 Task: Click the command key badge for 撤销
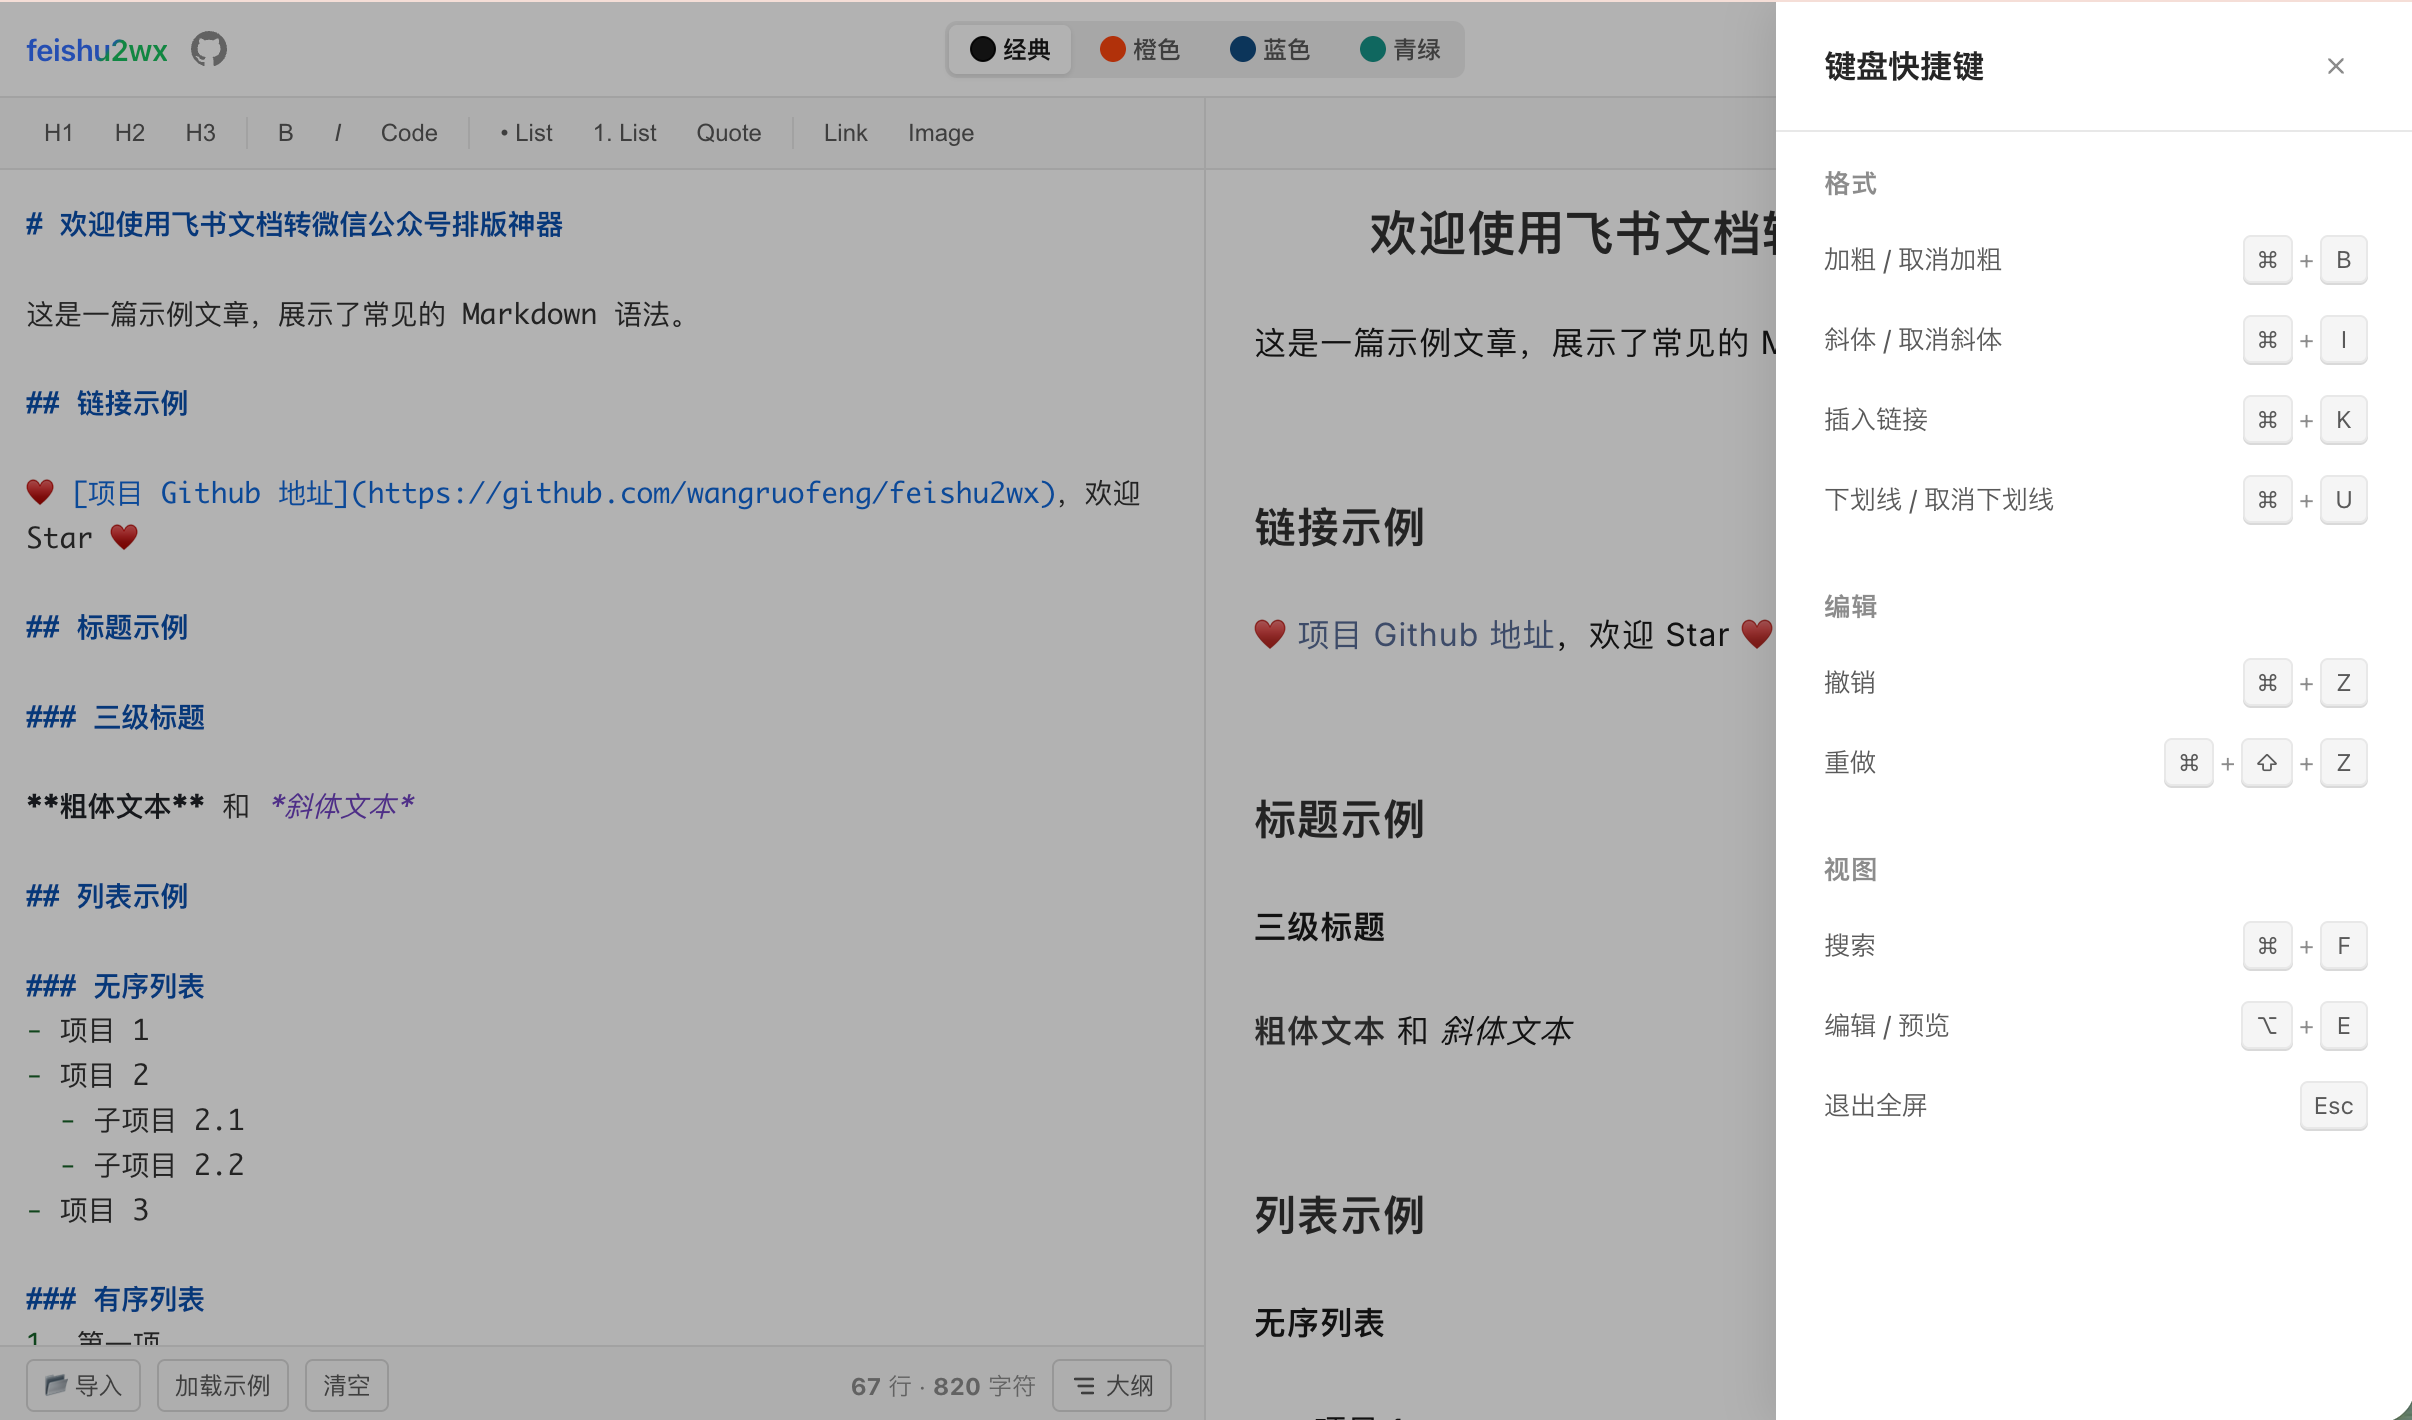click(2268, 683)
